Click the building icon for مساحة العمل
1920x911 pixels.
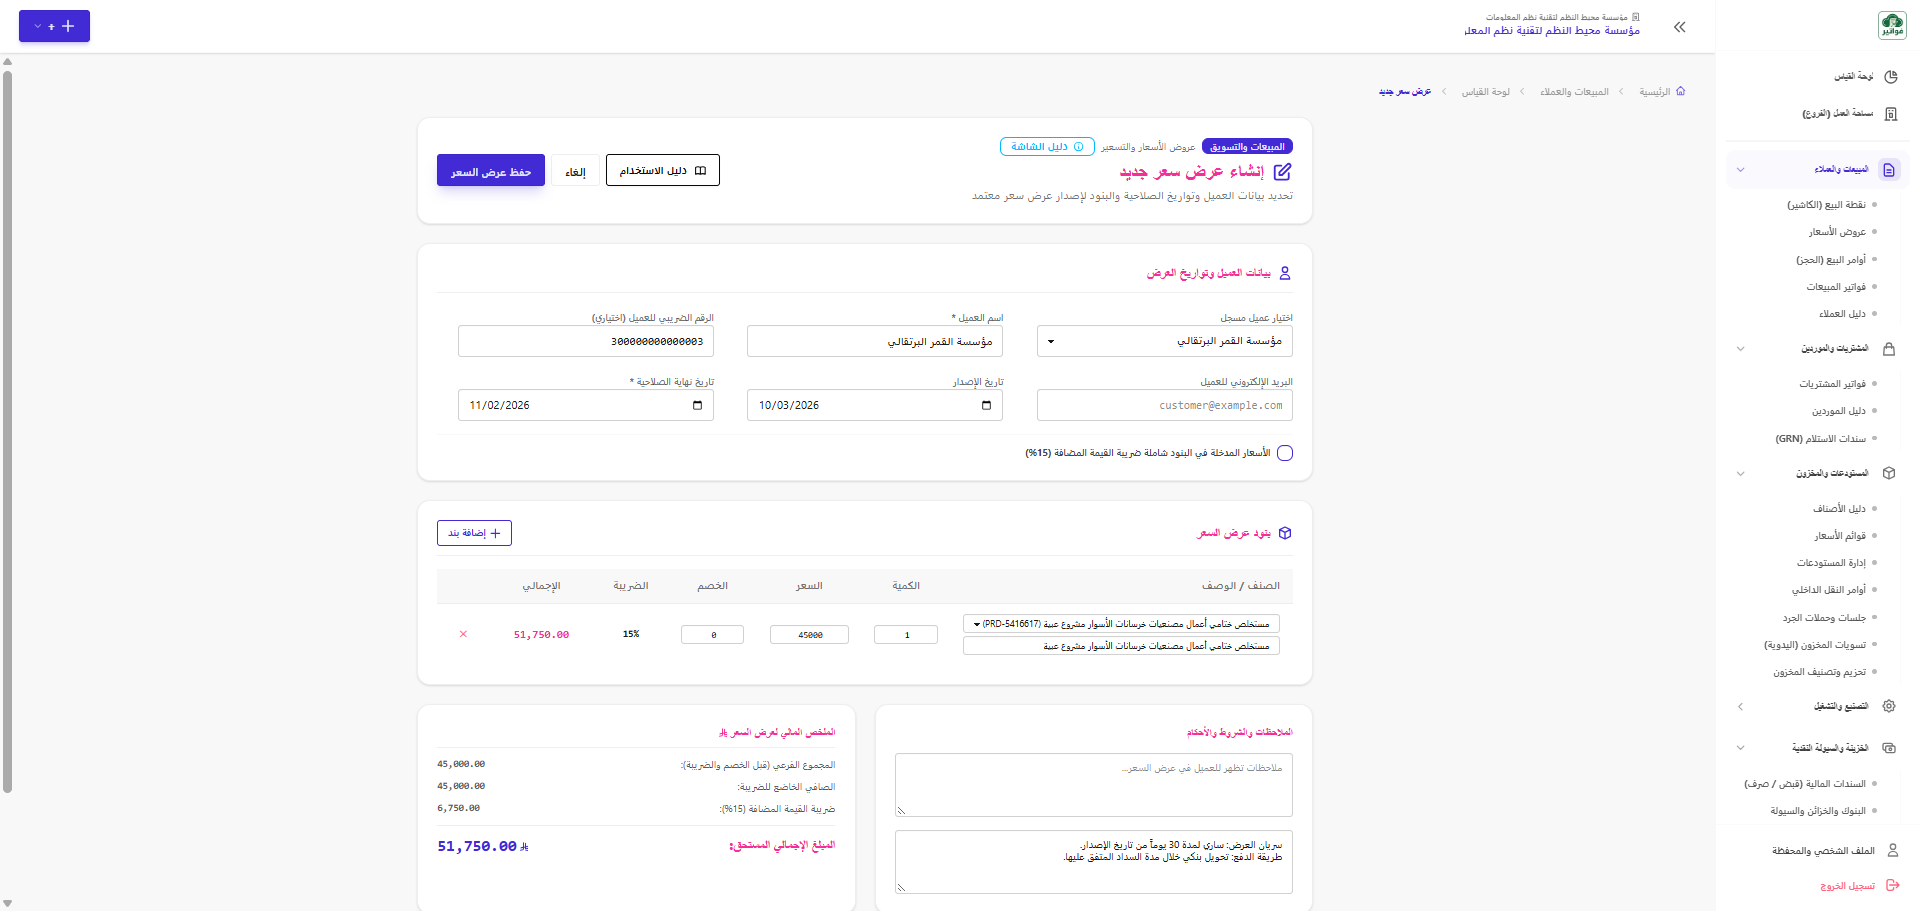(1891, 114)
